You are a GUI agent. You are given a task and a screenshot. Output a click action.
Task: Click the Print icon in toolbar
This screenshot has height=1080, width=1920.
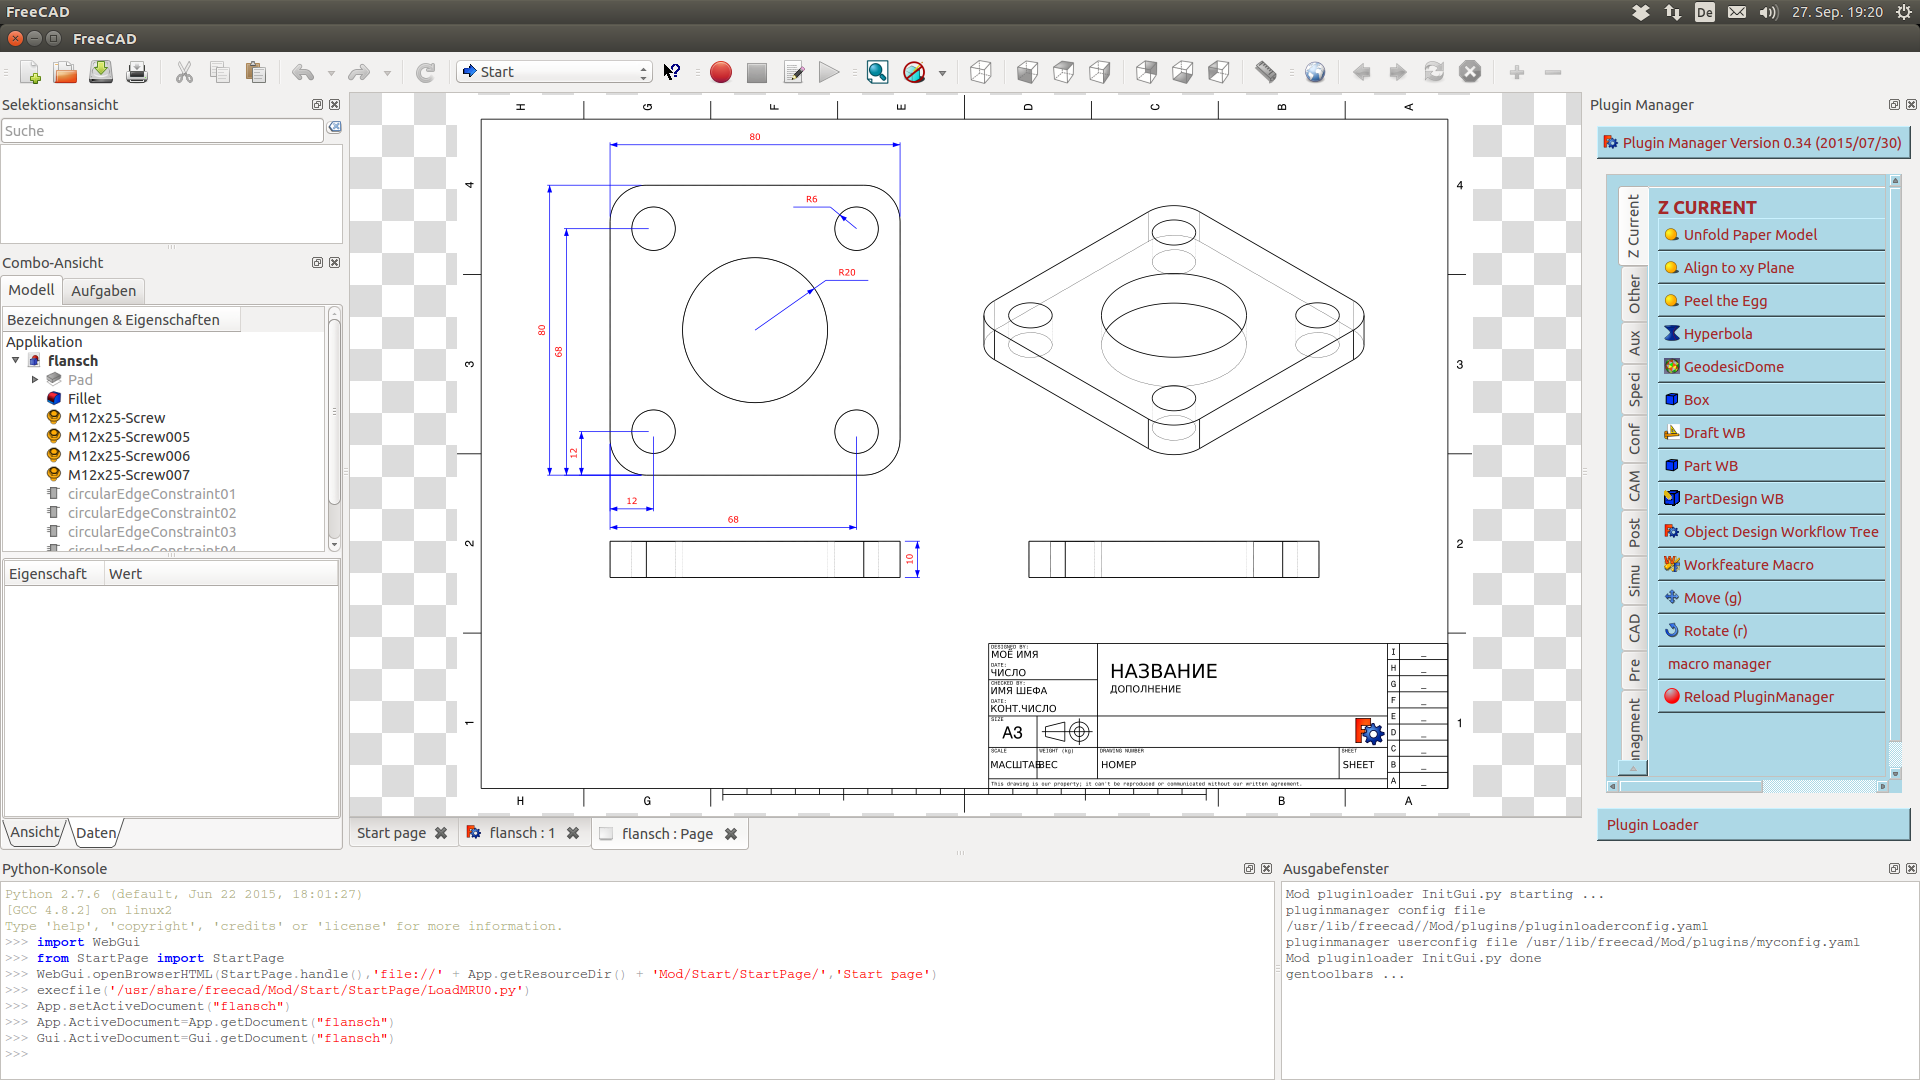[x=137, y=72]
